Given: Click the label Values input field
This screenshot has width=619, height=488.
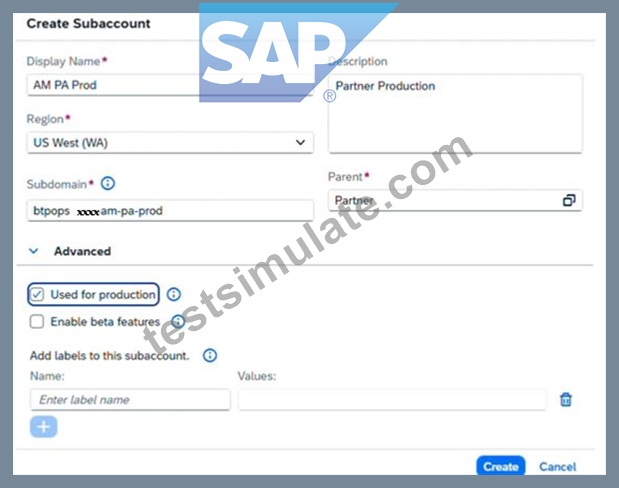Looking at the screenshot, I should coord(392,400).
